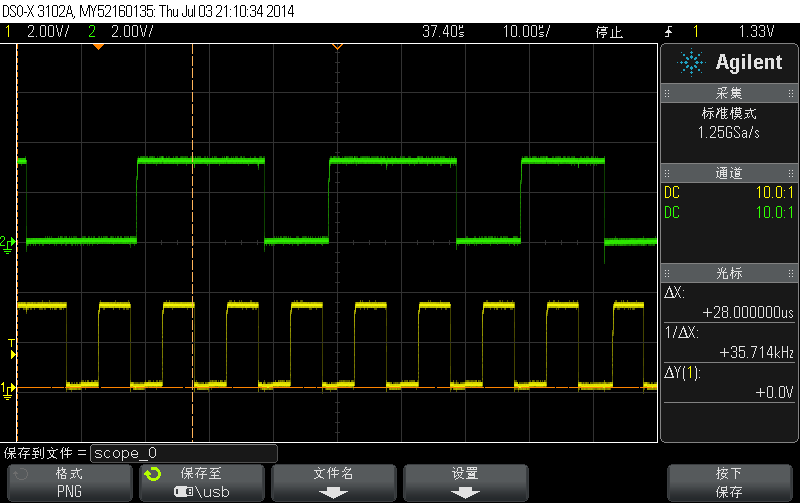The image size is (800, 503).
Task: Click the ΔX +28.000000us value
Action: pyautogui.click(x=748, y=312)
